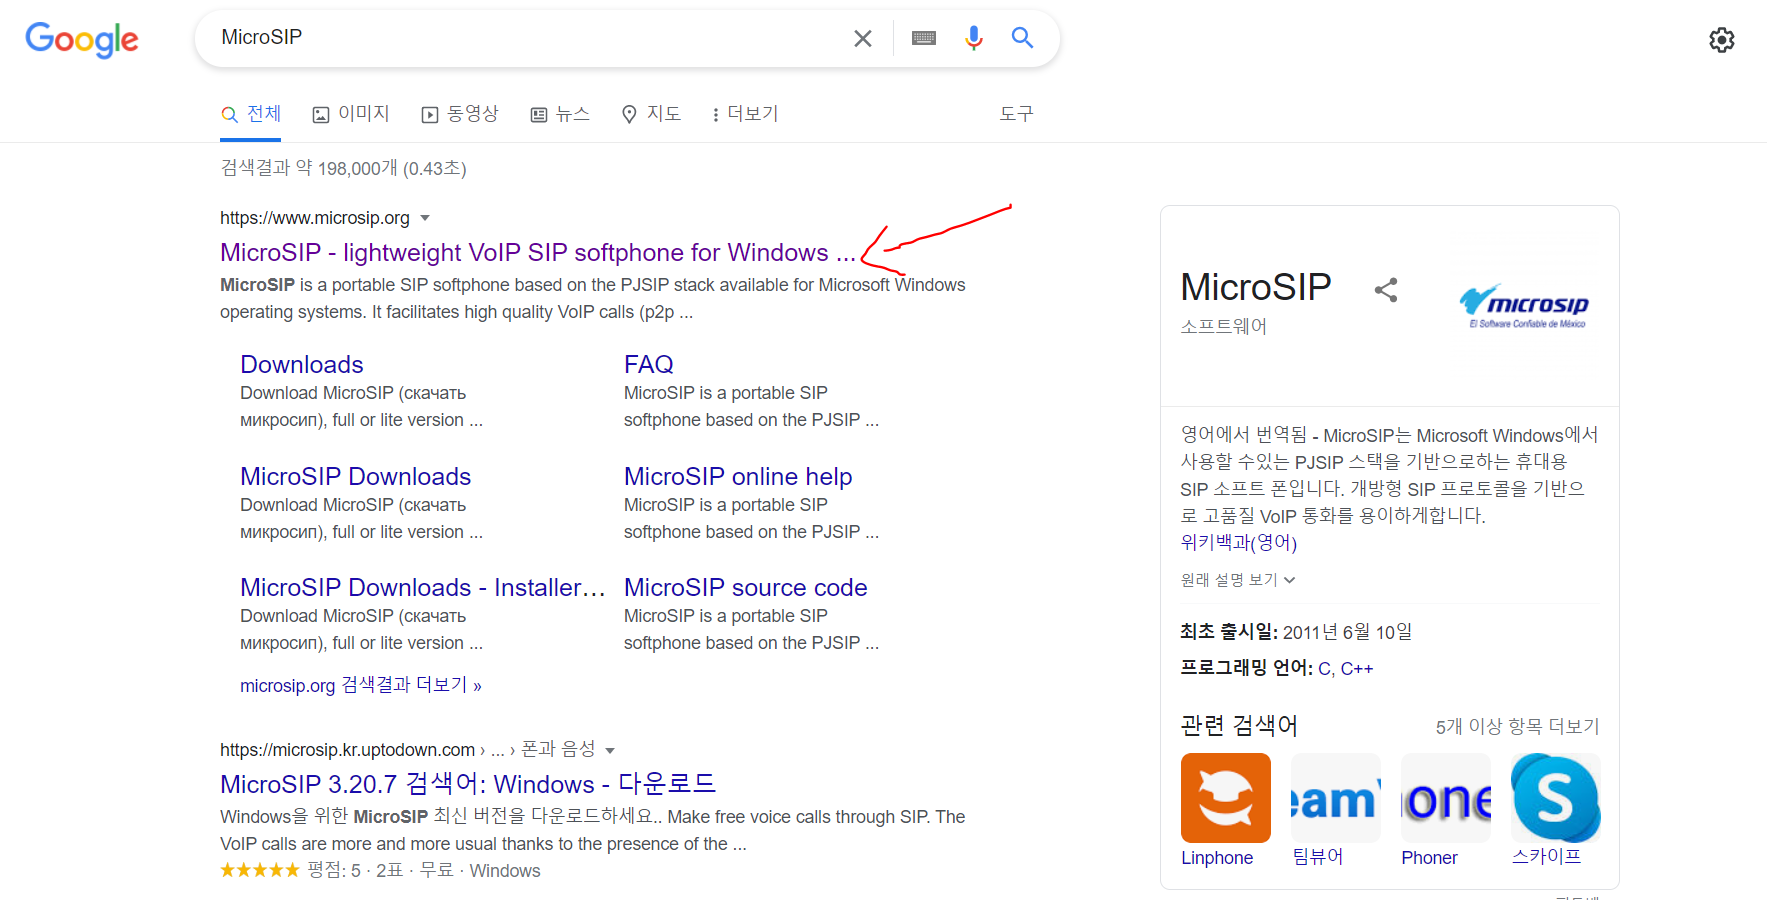Expand 원래 설명 보기
1767x900 pixels.
click(x=1238, y=580)
